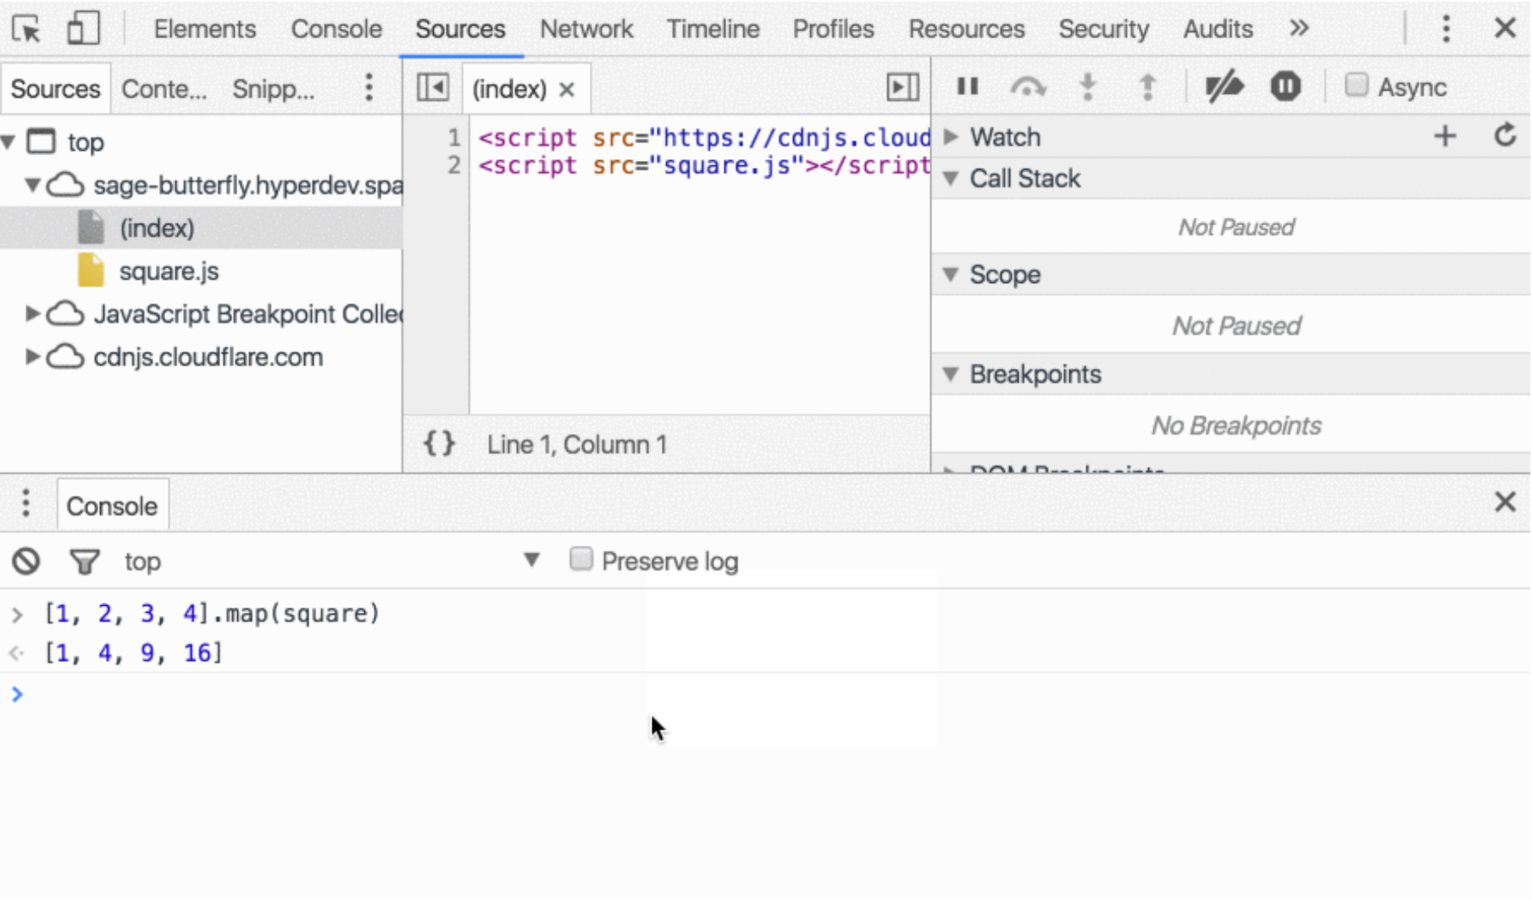Clear the console log

pos(26,561)
